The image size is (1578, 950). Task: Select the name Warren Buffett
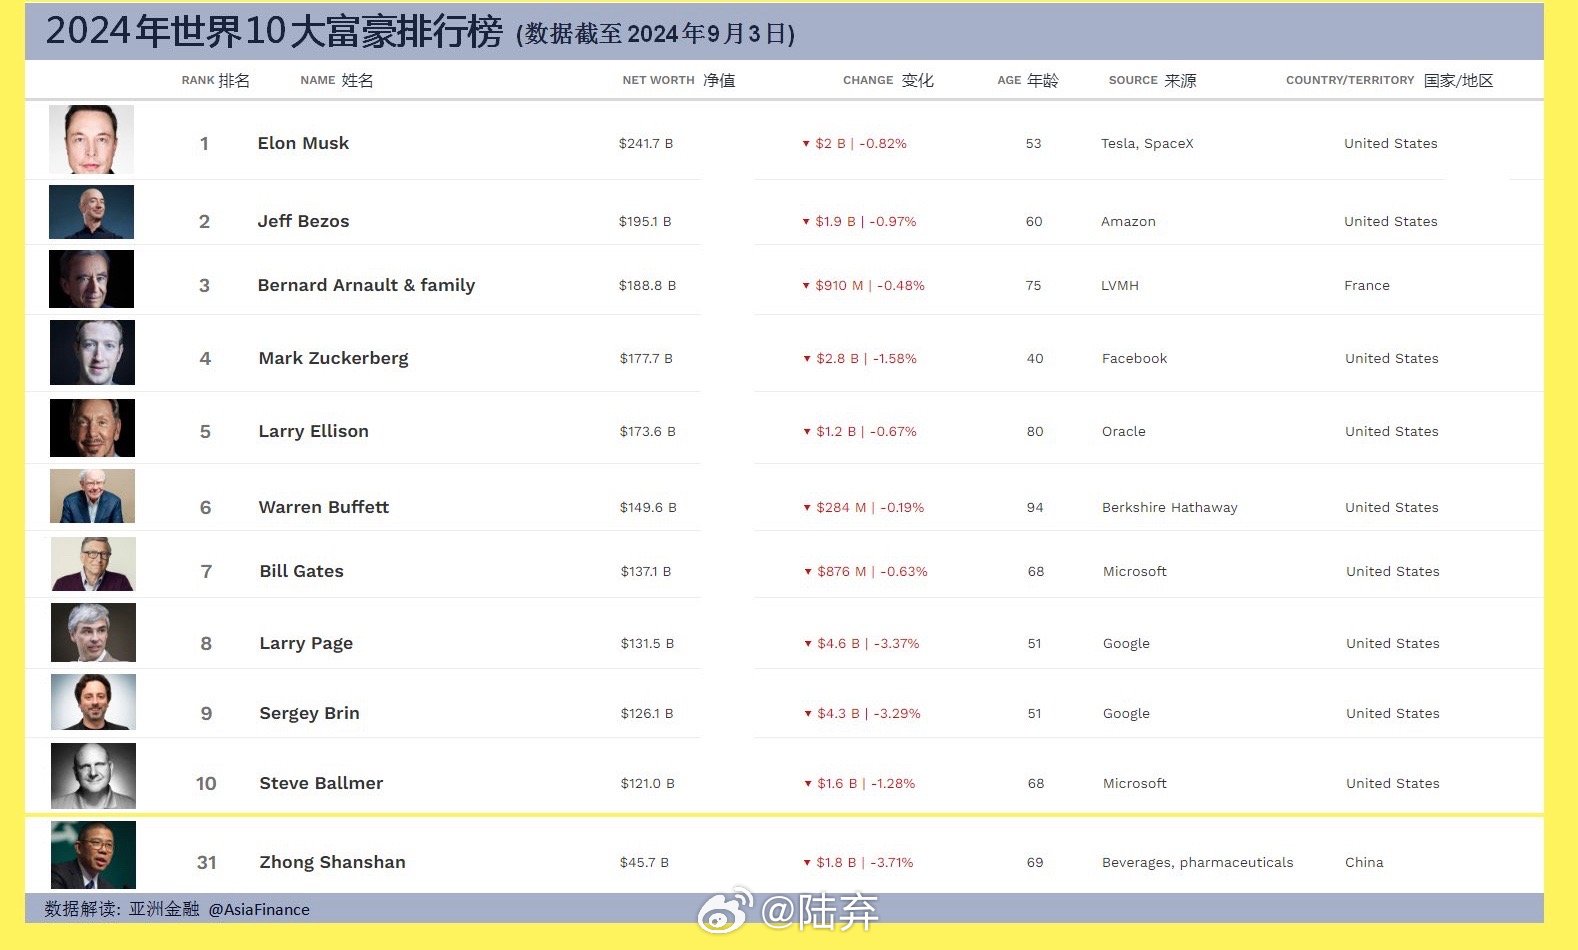(x=323, y=507)
